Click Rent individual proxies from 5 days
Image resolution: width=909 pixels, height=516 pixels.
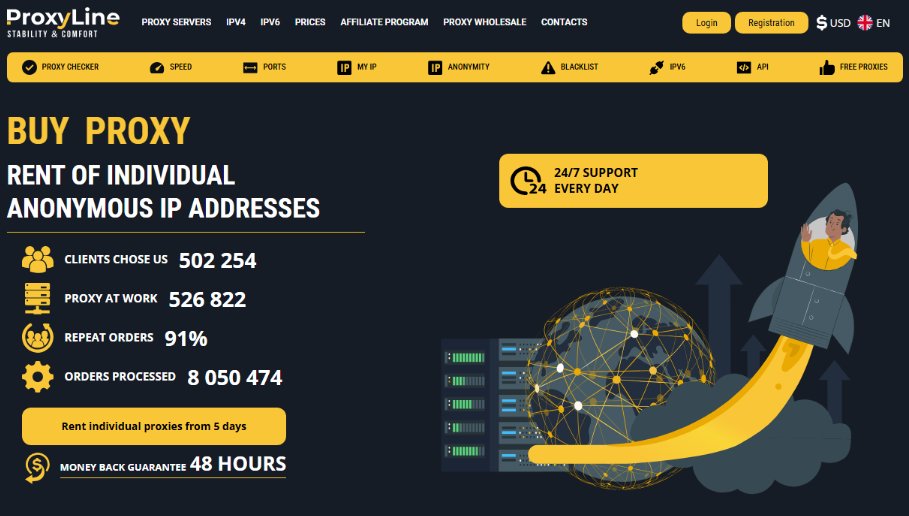(x=154, y=426)
